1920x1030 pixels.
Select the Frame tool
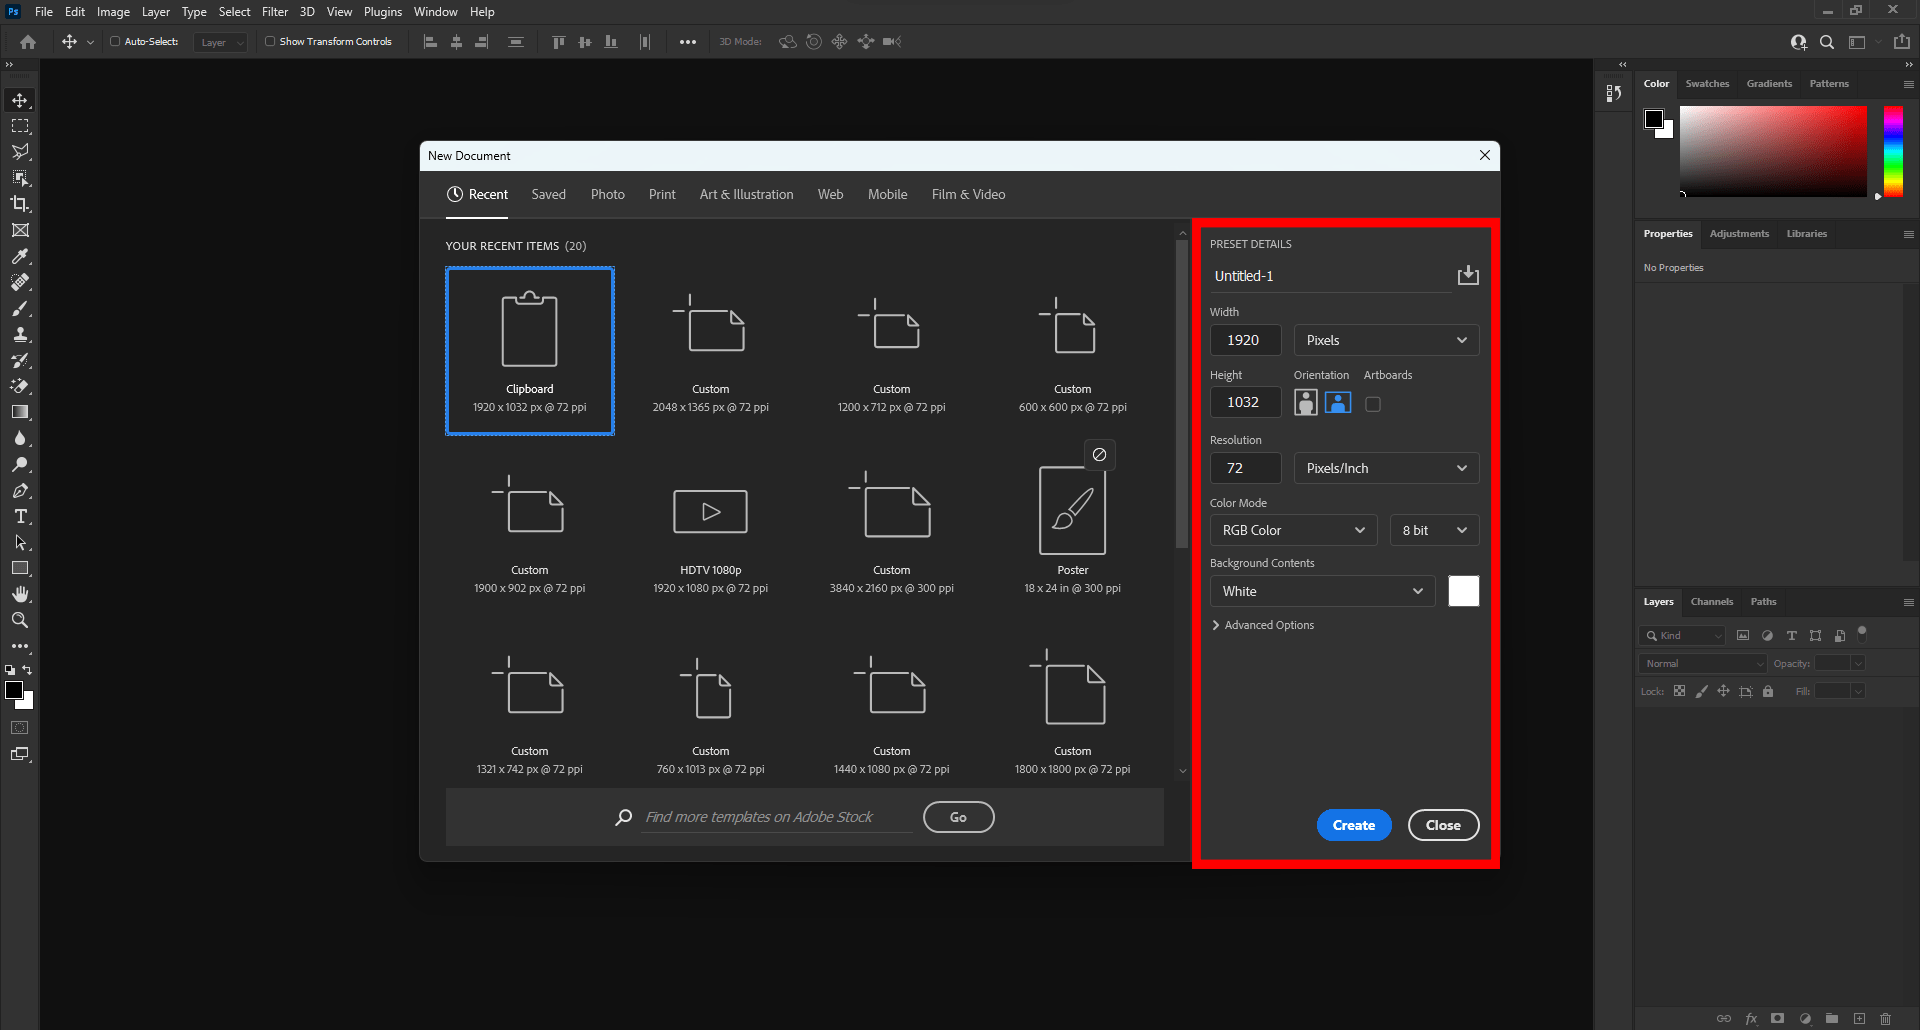(20, 230)
